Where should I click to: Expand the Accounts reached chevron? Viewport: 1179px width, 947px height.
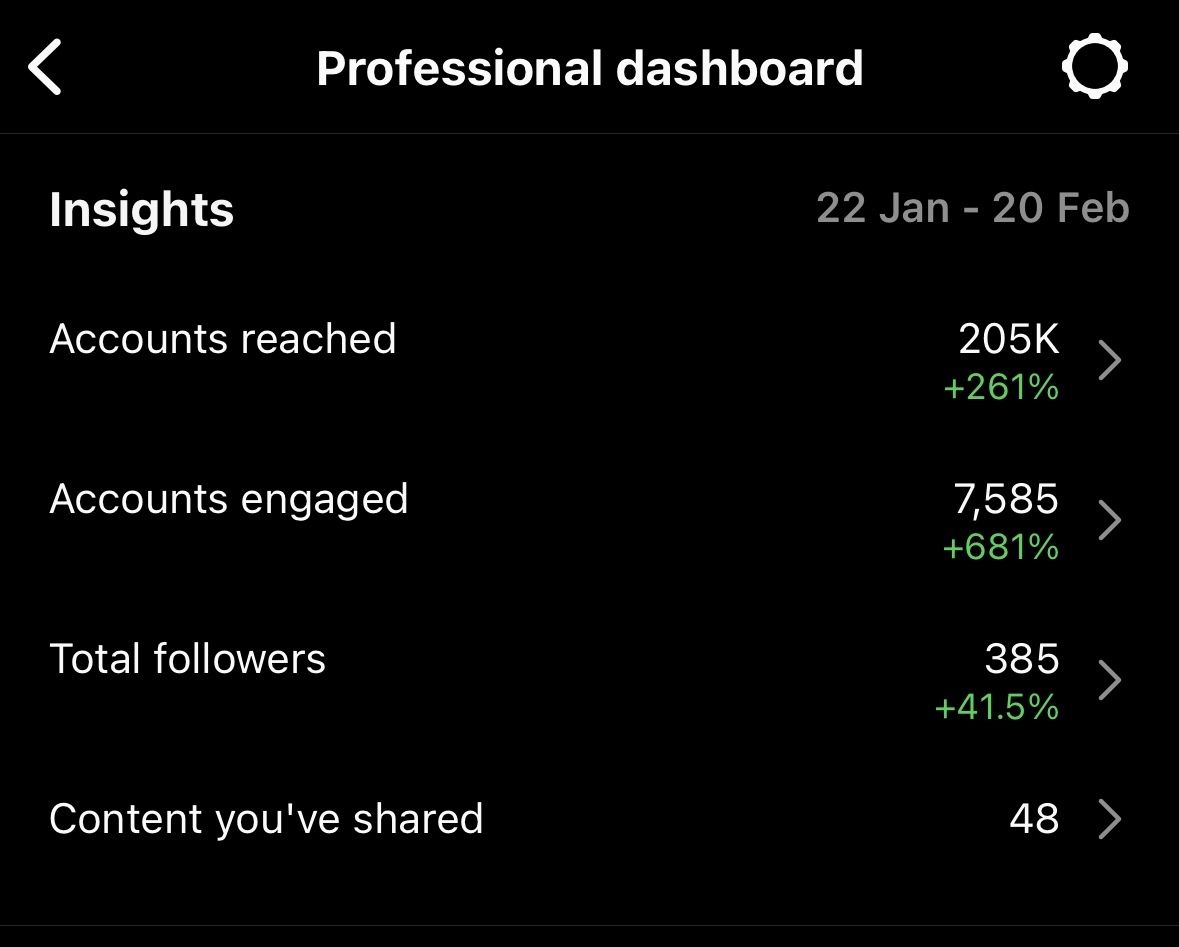pyautogui.click(x=1109, y=361)
